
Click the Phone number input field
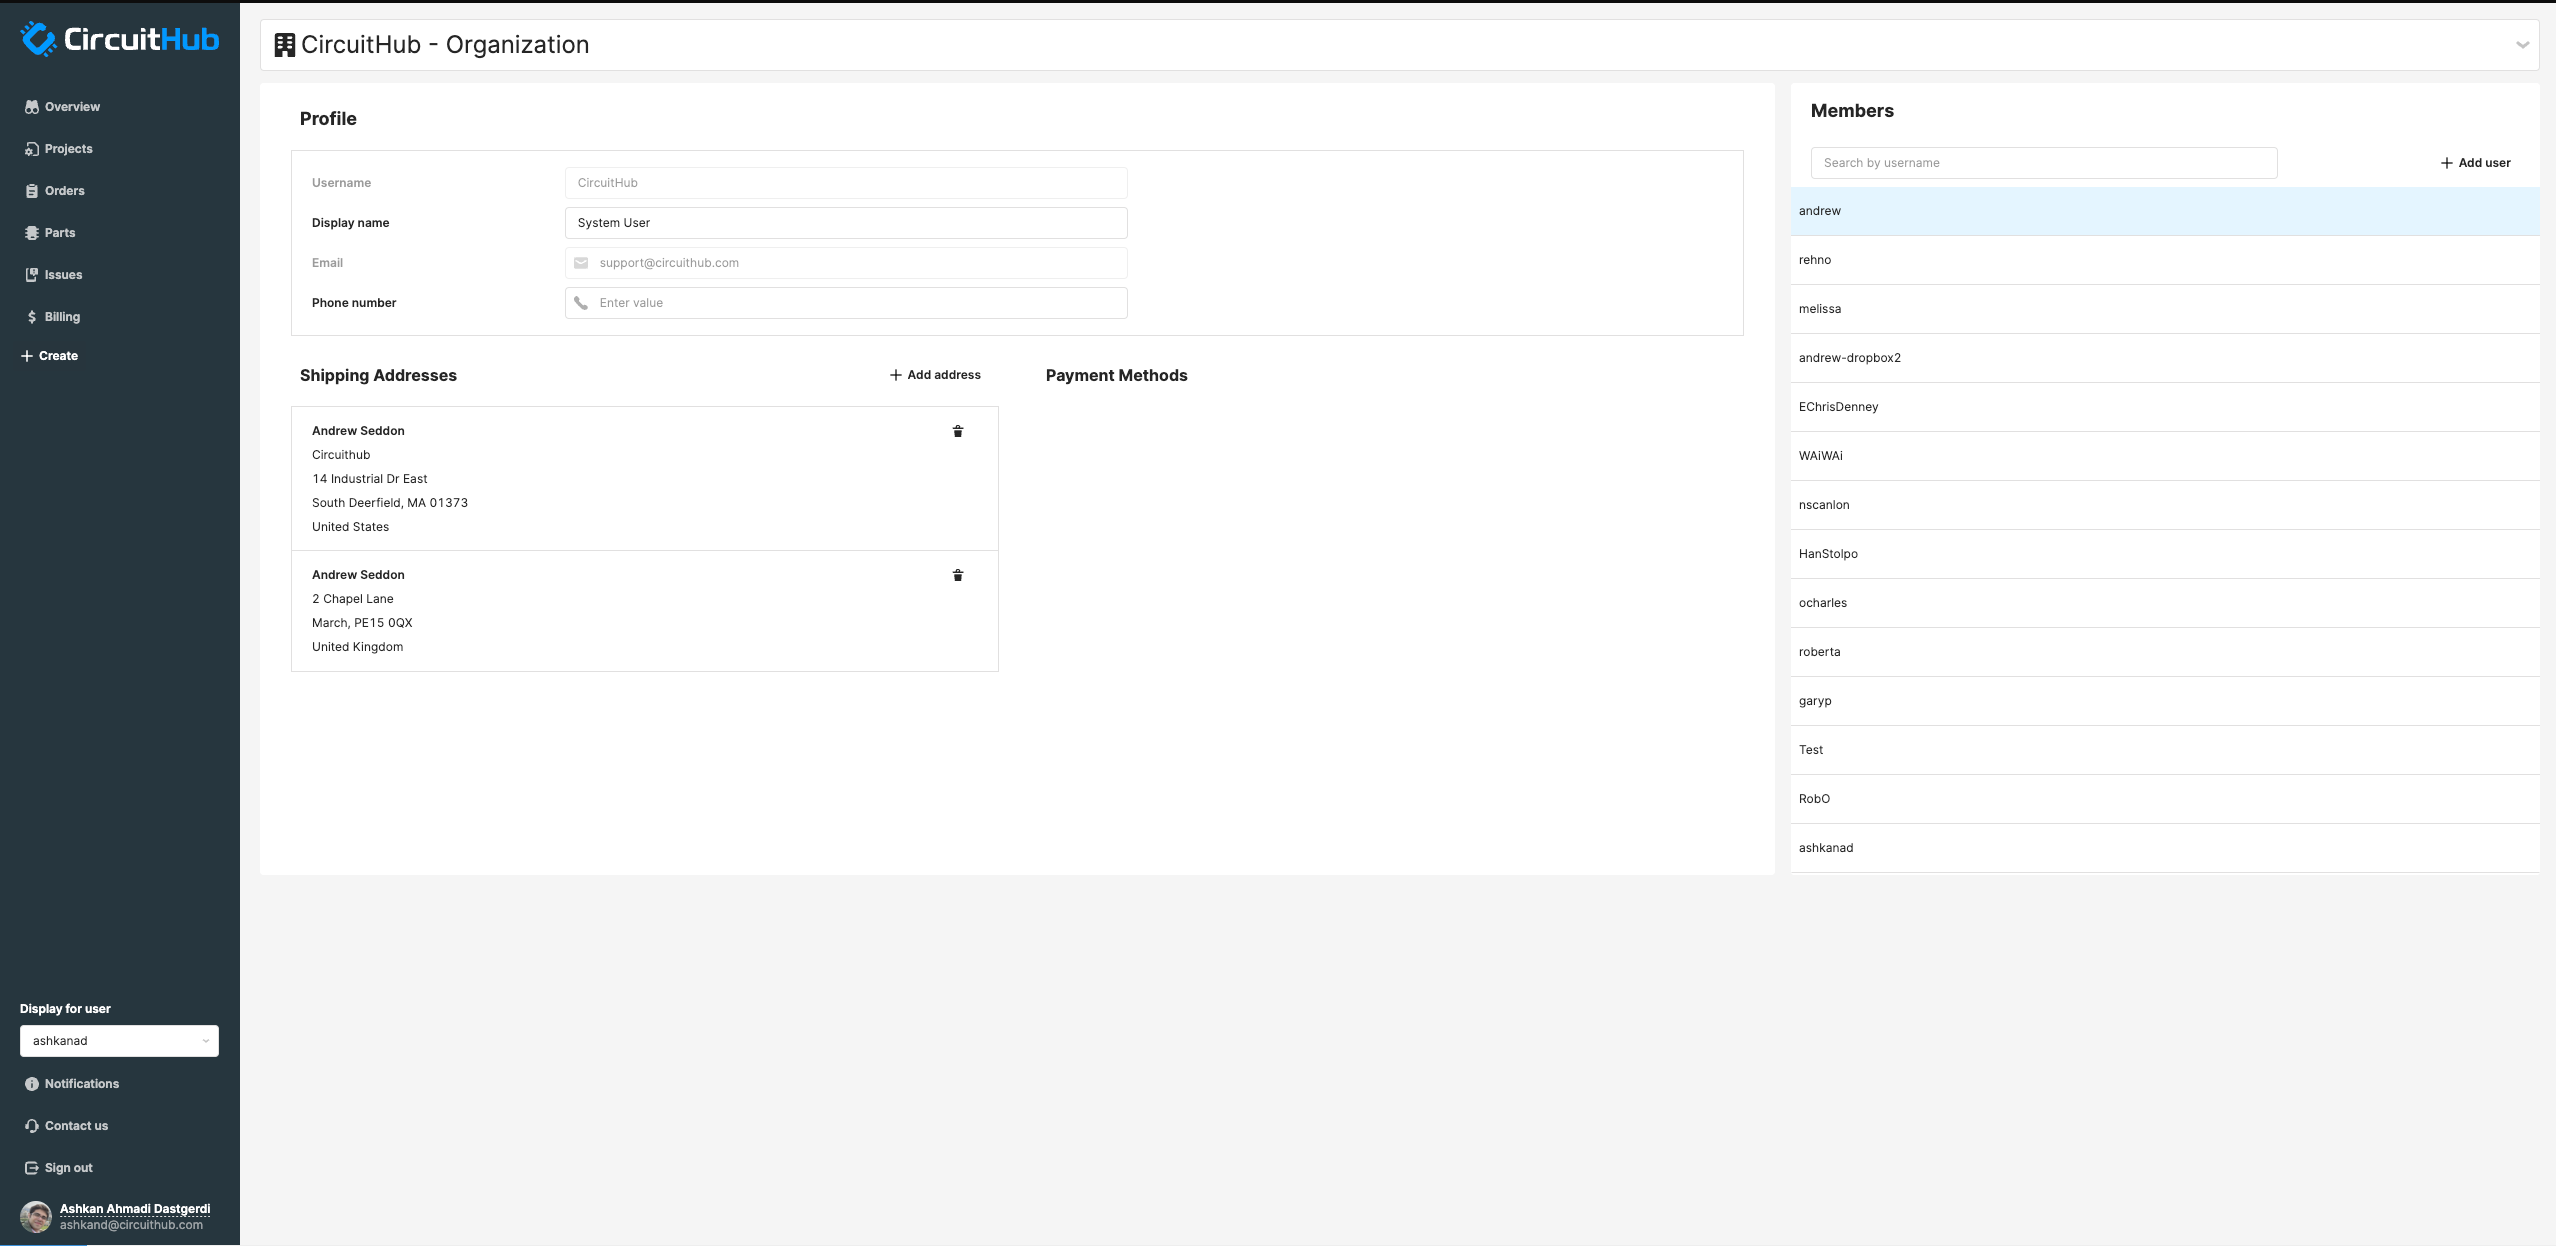coord(848,302)
